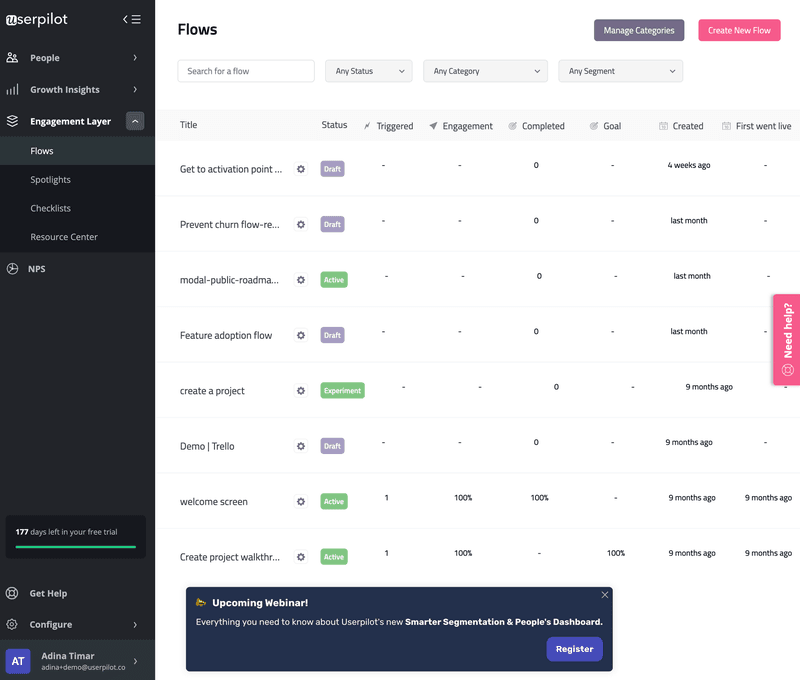Click the 'Search for a flow' field

pos(246,71)
